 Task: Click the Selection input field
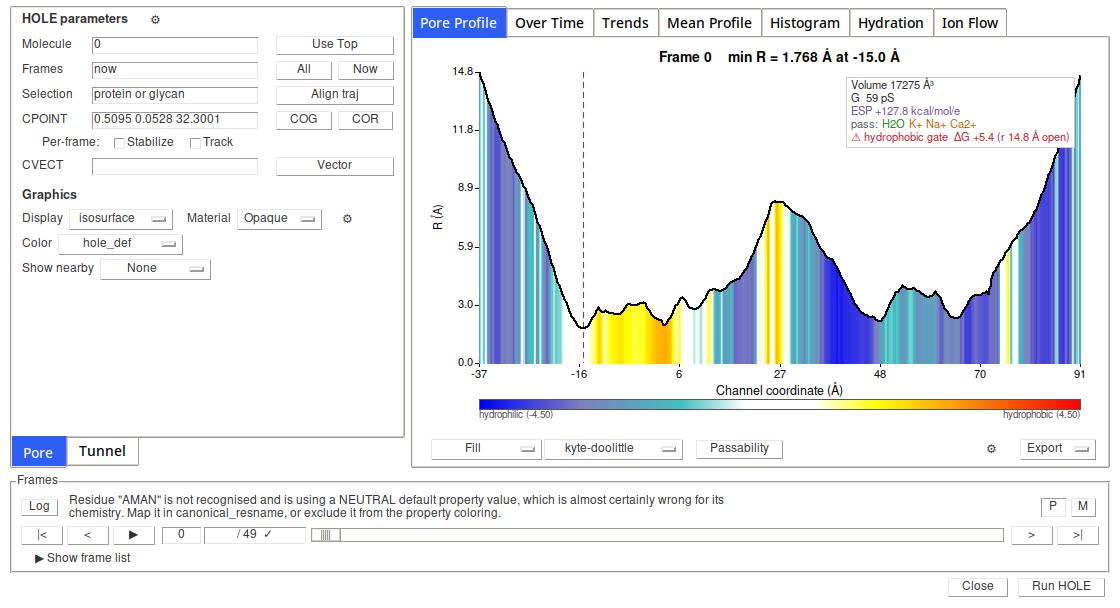pos(175,94)
